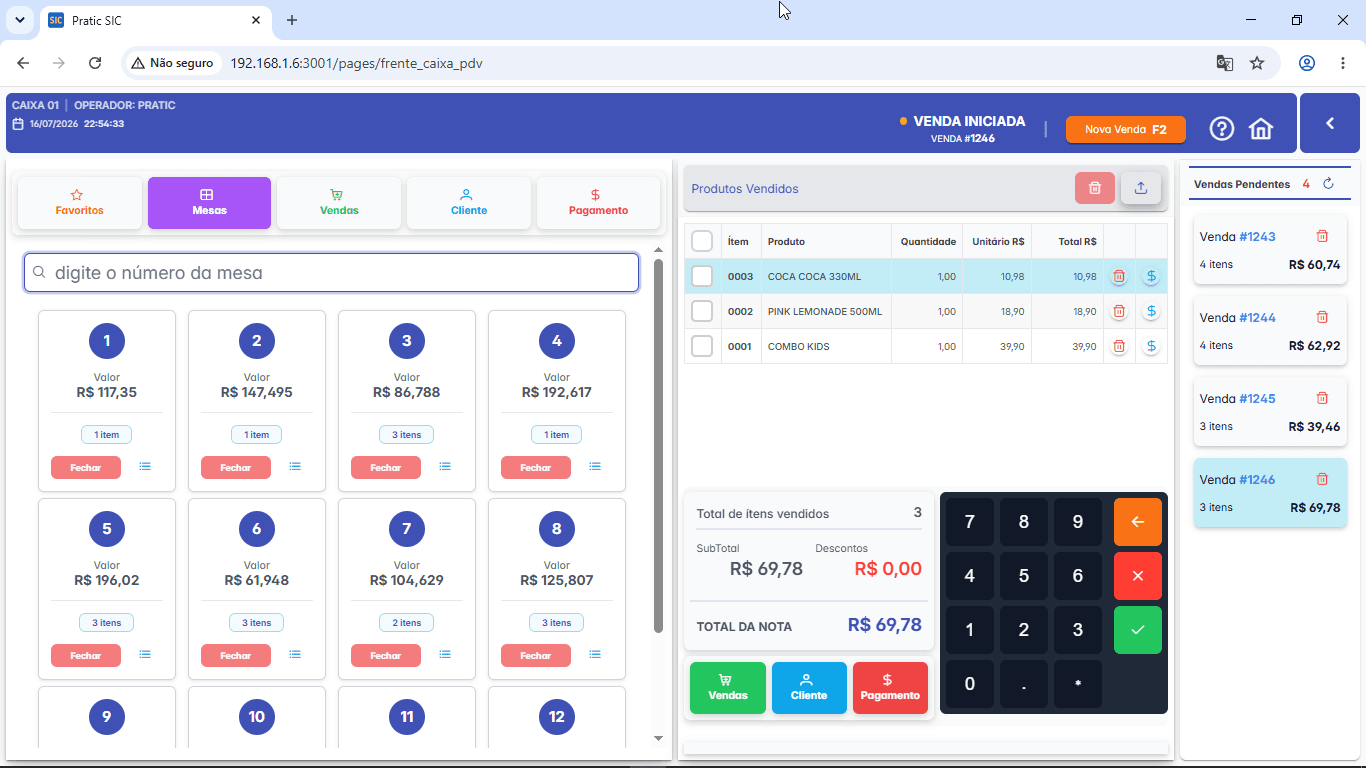Click Fechar on mesa 1
The height and width of the screenshot is (768, 1366).
click(86, 467)
